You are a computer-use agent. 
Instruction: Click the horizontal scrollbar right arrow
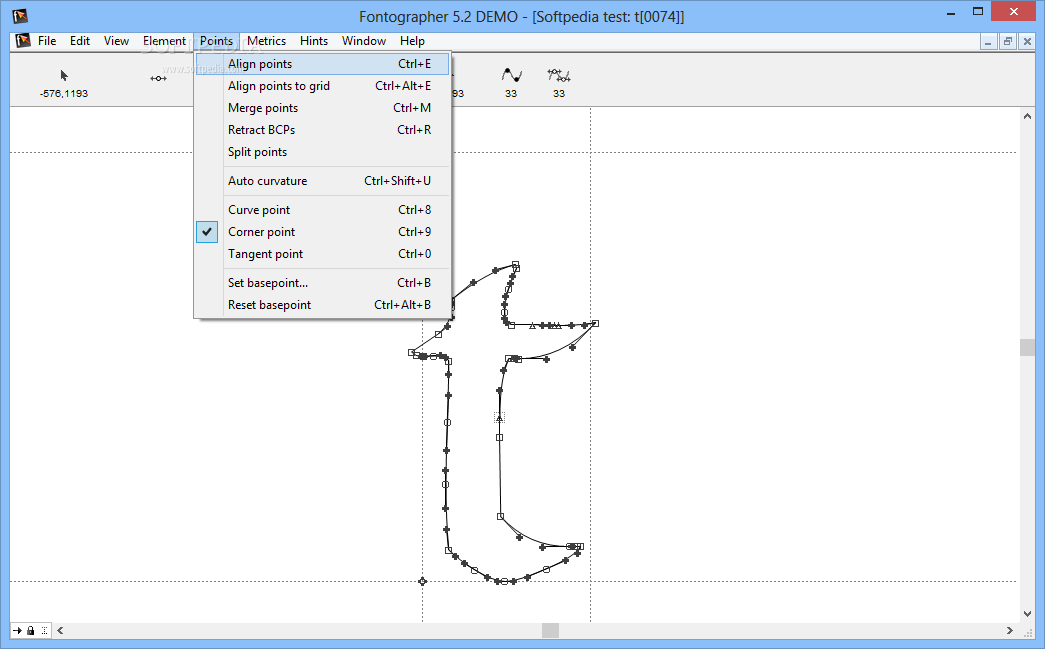tap(1010, 630)
